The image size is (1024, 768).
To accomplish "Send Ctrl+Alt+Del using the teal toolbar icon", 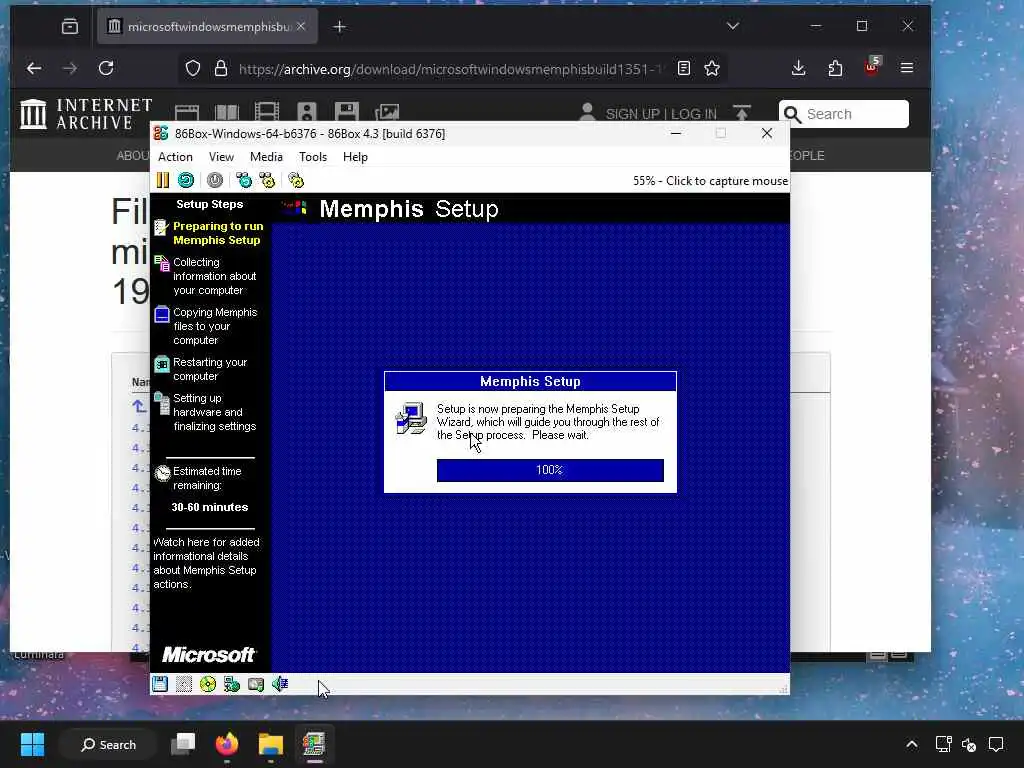I will 244,180.
